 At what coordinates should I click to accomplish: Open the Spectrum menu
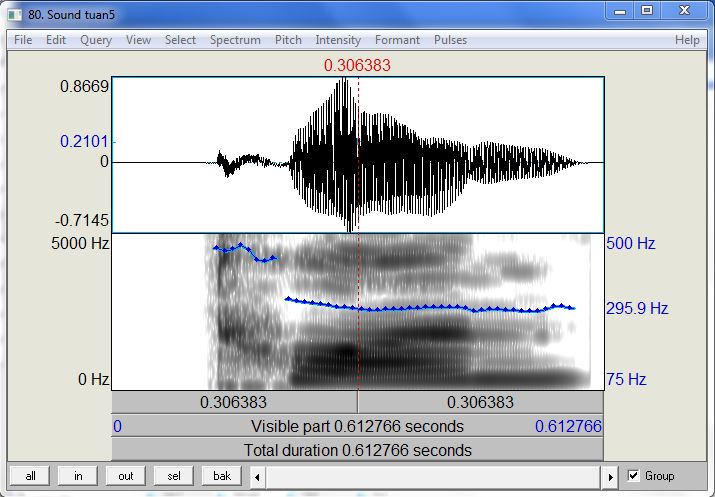click(235, 40)
